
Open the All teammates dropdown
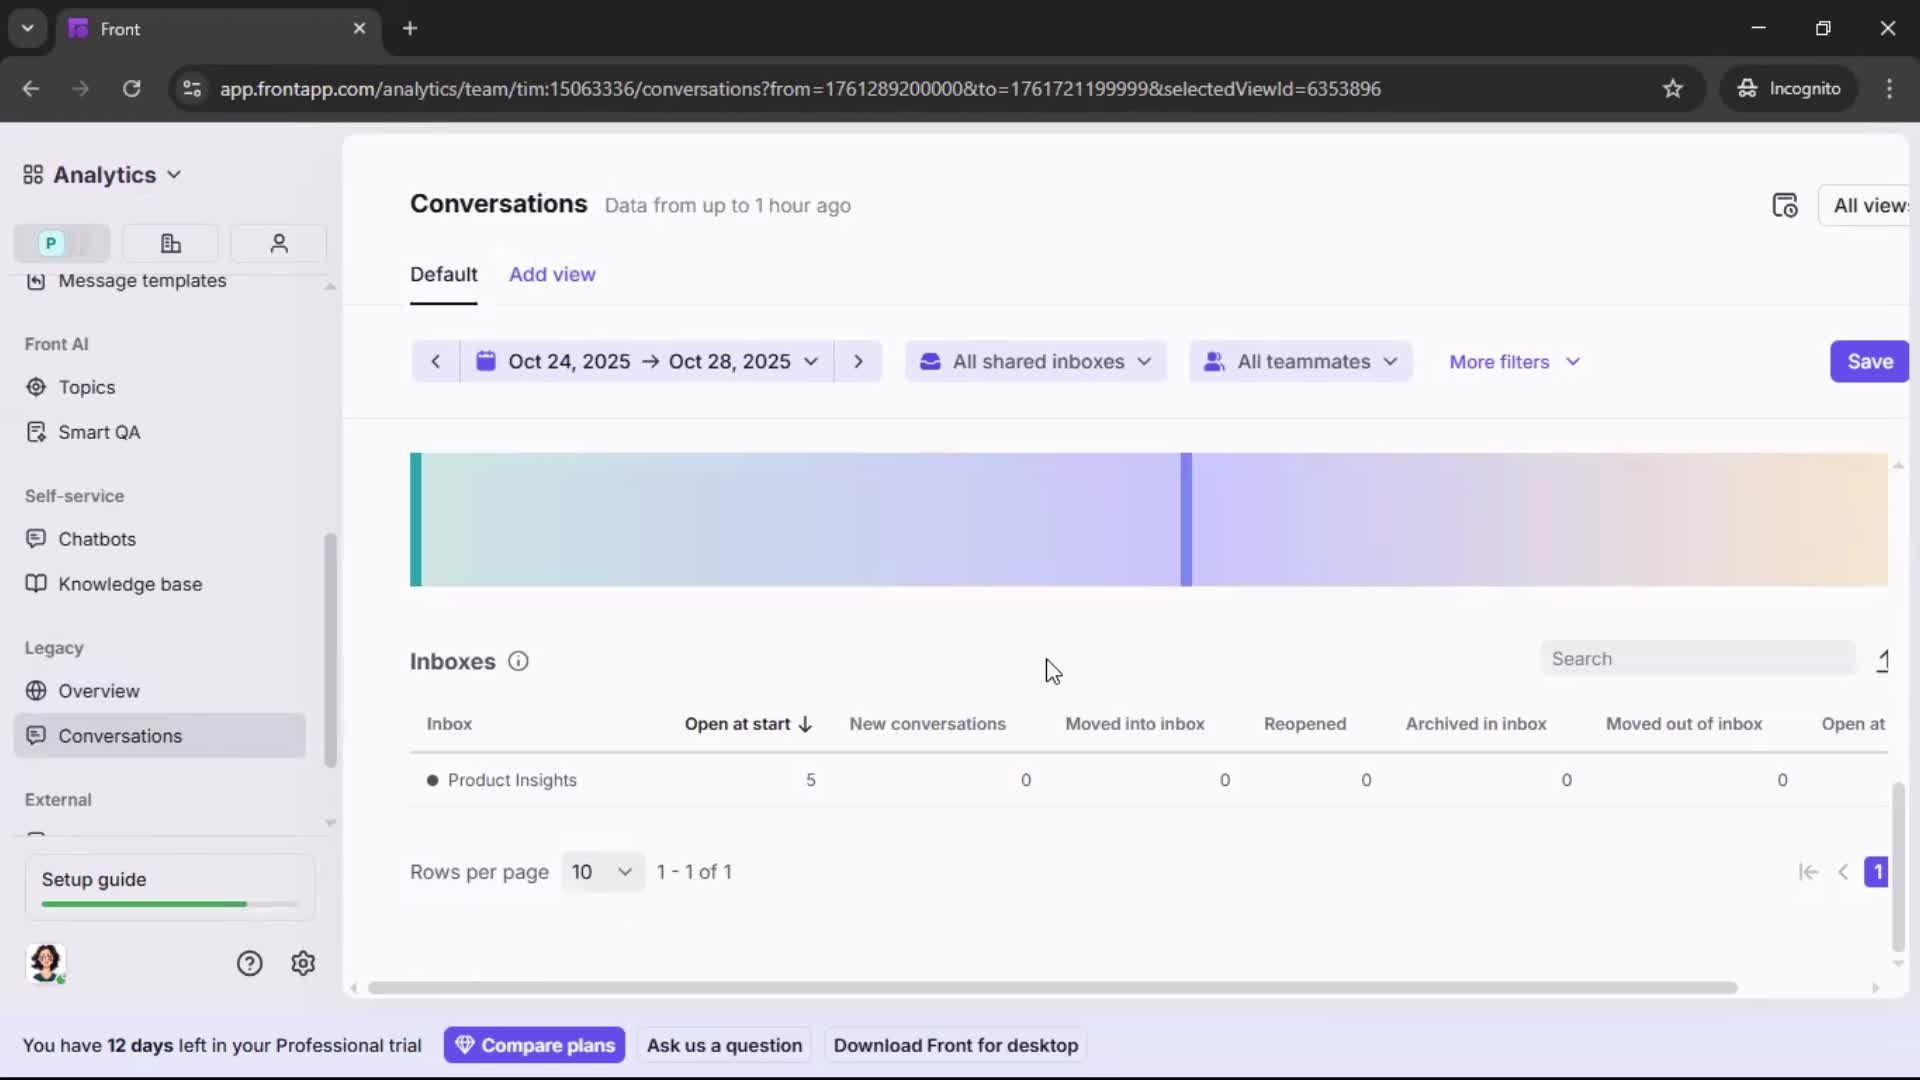tap(1301, 361)
